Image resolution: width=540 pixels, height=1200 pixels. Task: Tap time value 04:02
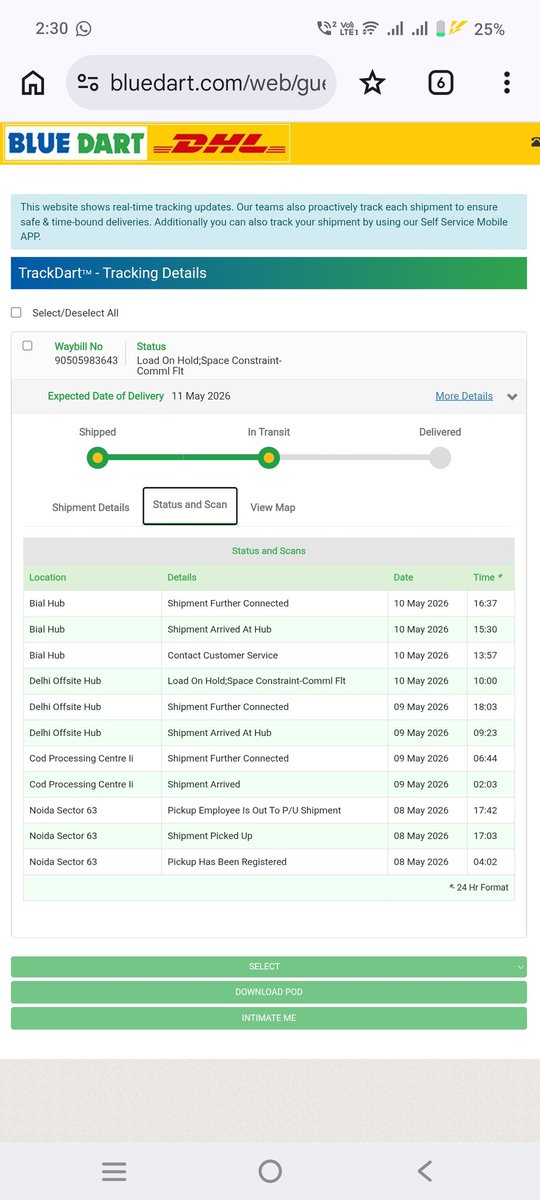[486, 862]
